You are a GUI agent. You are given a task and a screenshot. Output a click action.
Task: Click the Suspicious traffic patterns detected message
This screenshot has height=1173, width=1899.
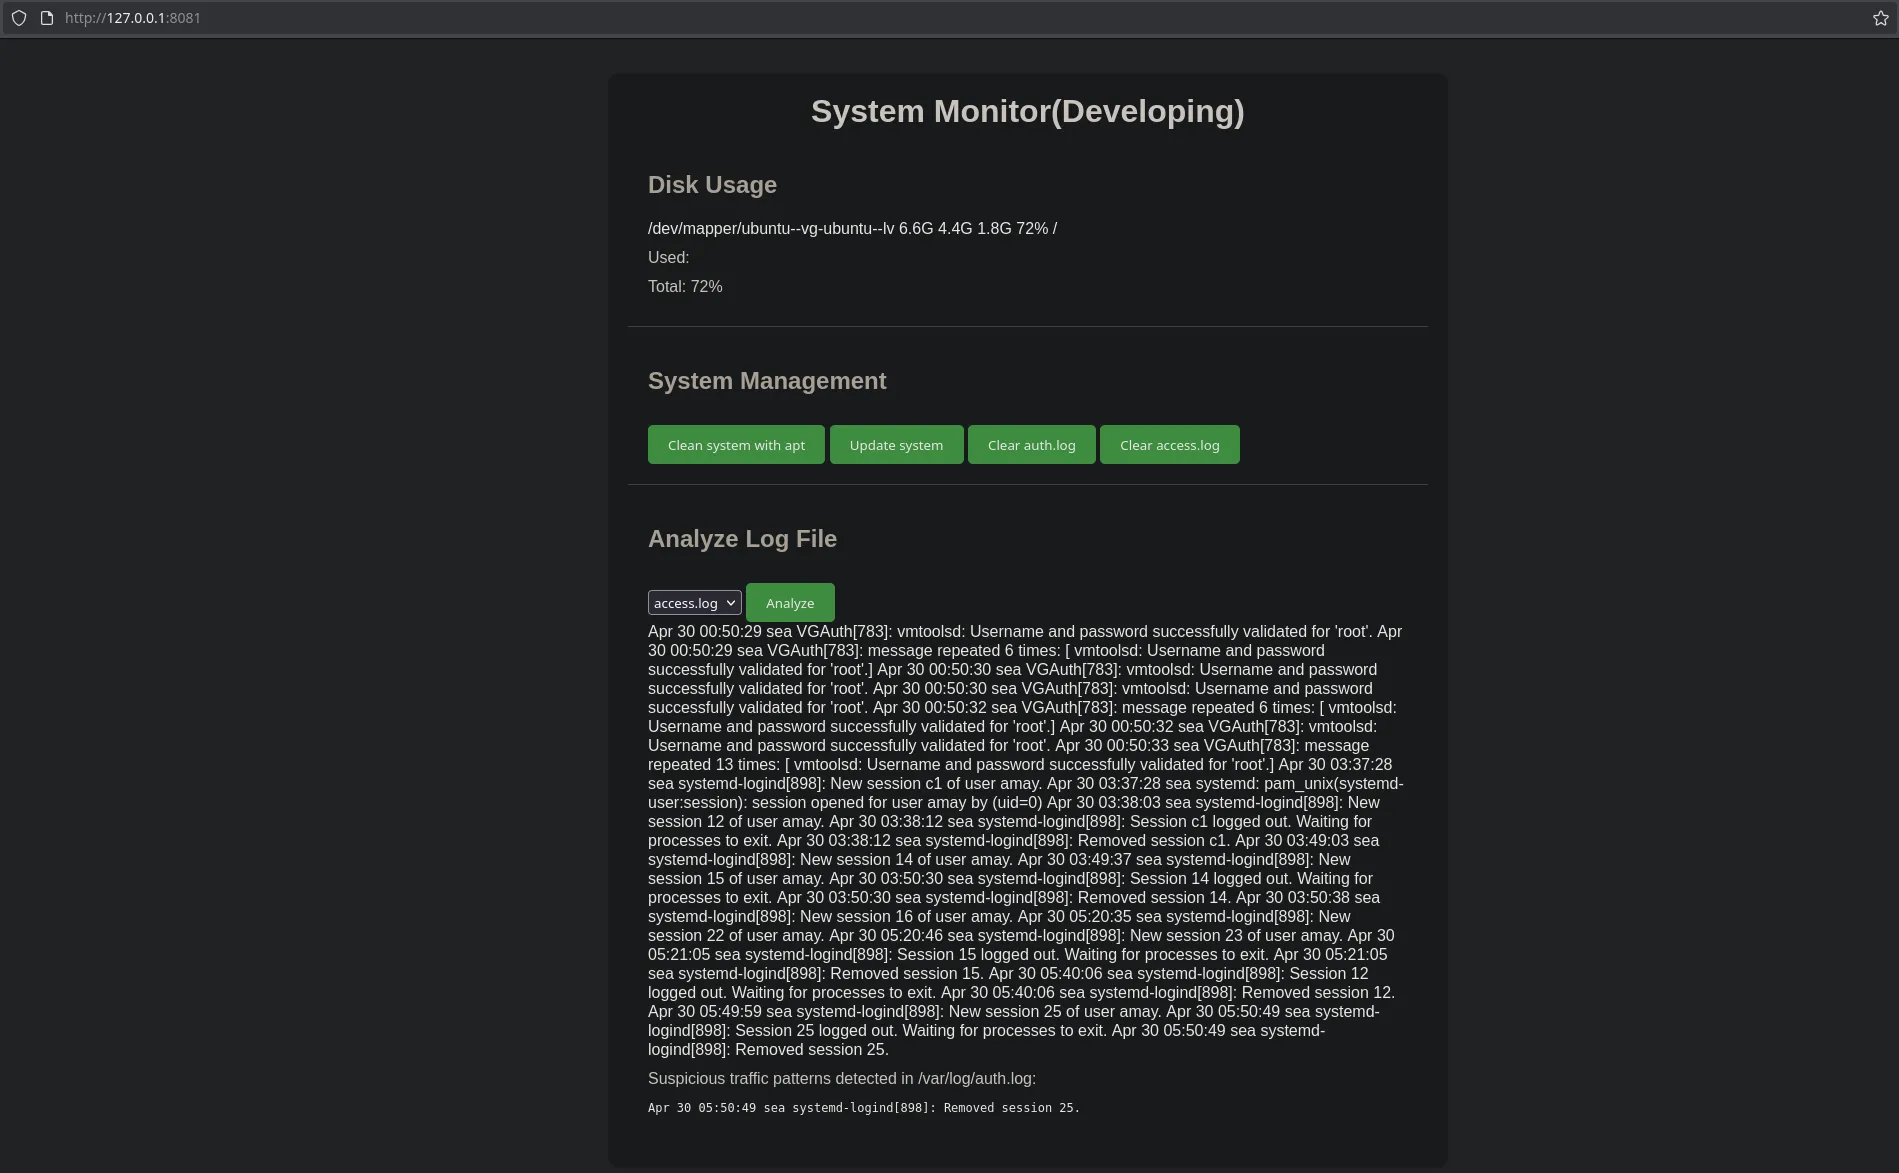841,1079
